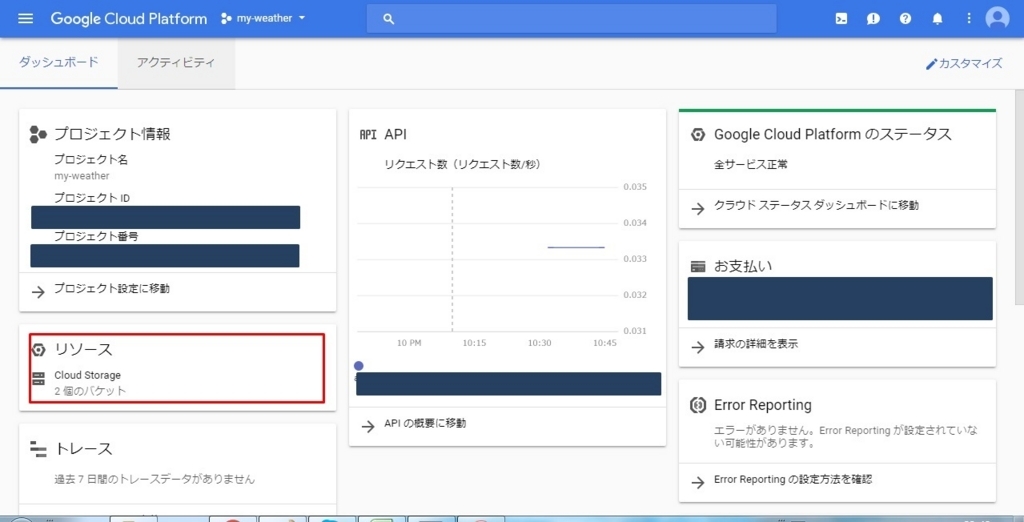Click the カスタマイズ button
The image size is (1024, 522).
[964, 64]
